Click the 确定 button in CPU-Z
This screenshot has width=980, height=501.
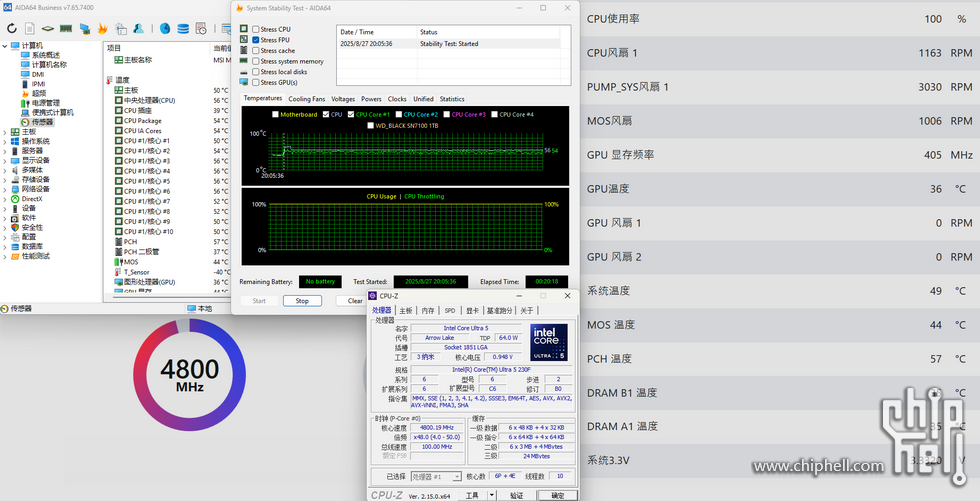[558, 495]
